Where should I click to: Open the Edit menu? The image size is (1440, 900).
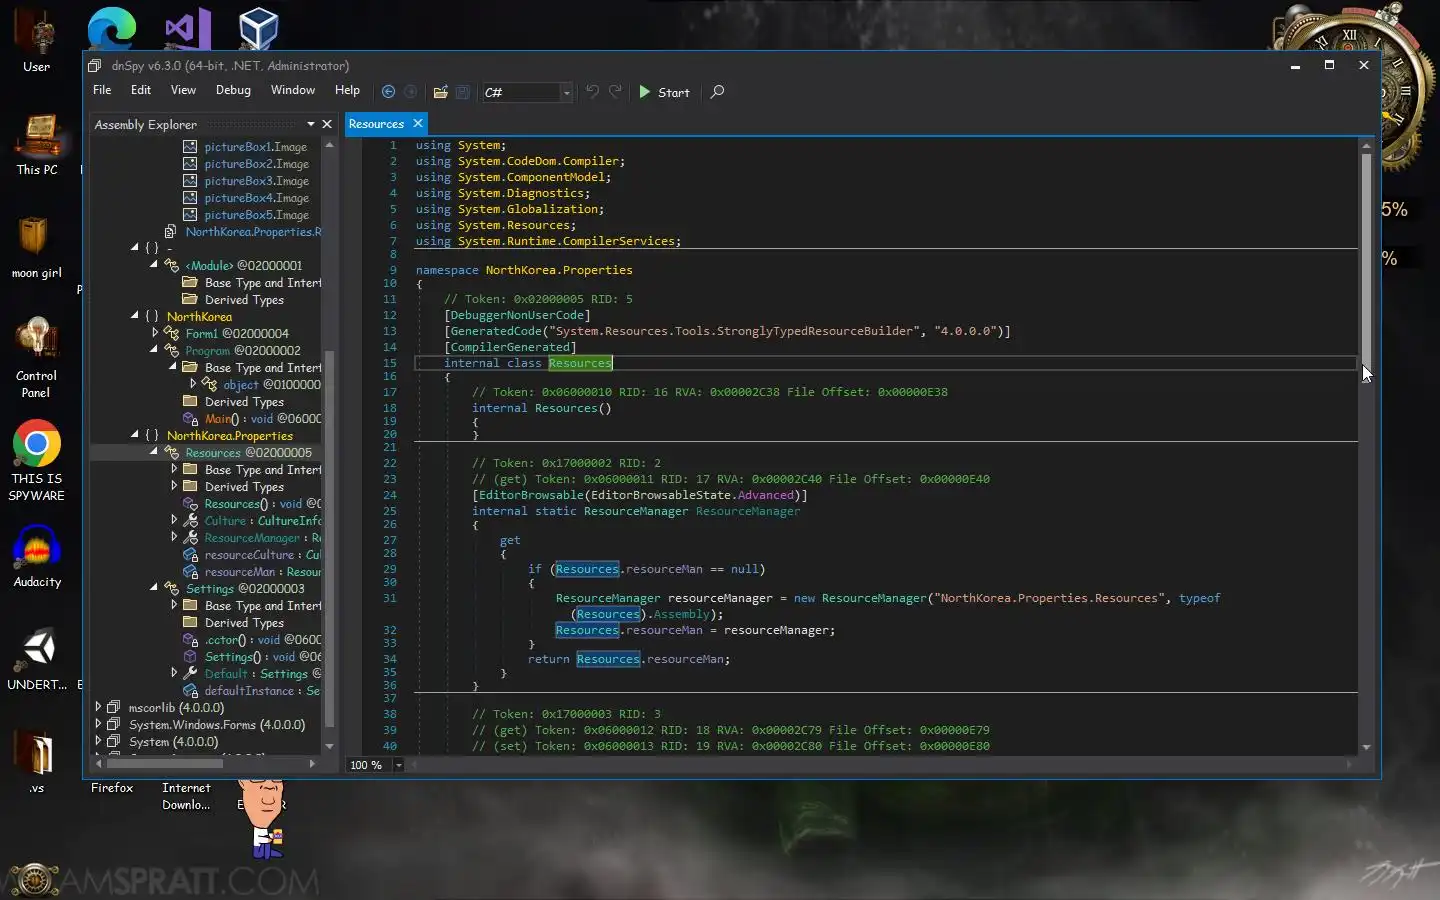coord(141,90)
